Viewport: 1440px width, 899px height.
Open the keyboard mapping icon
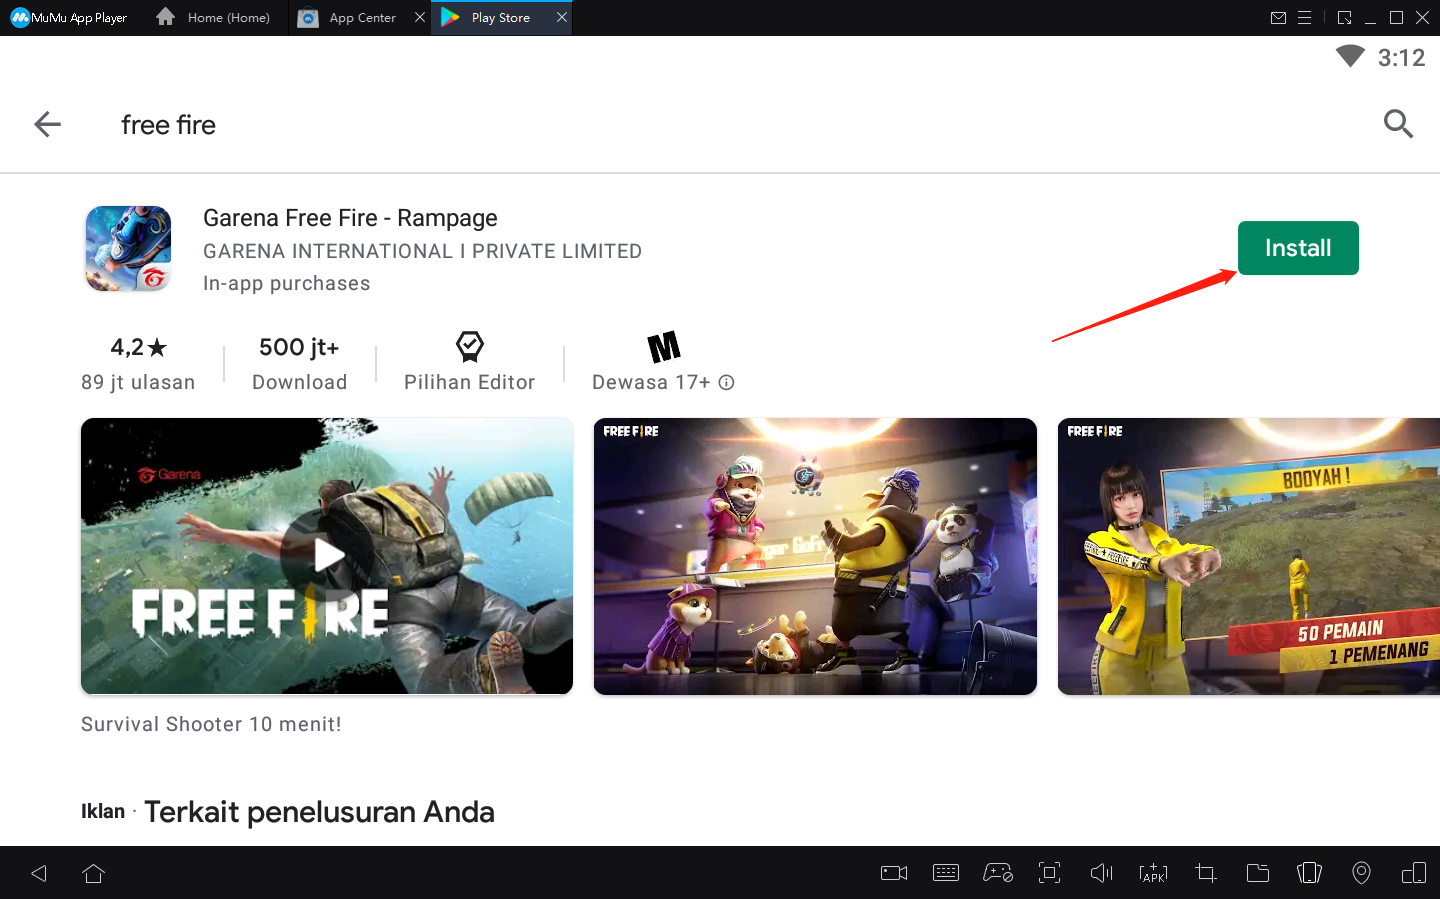pyautogui.click(x=946, y=873)
